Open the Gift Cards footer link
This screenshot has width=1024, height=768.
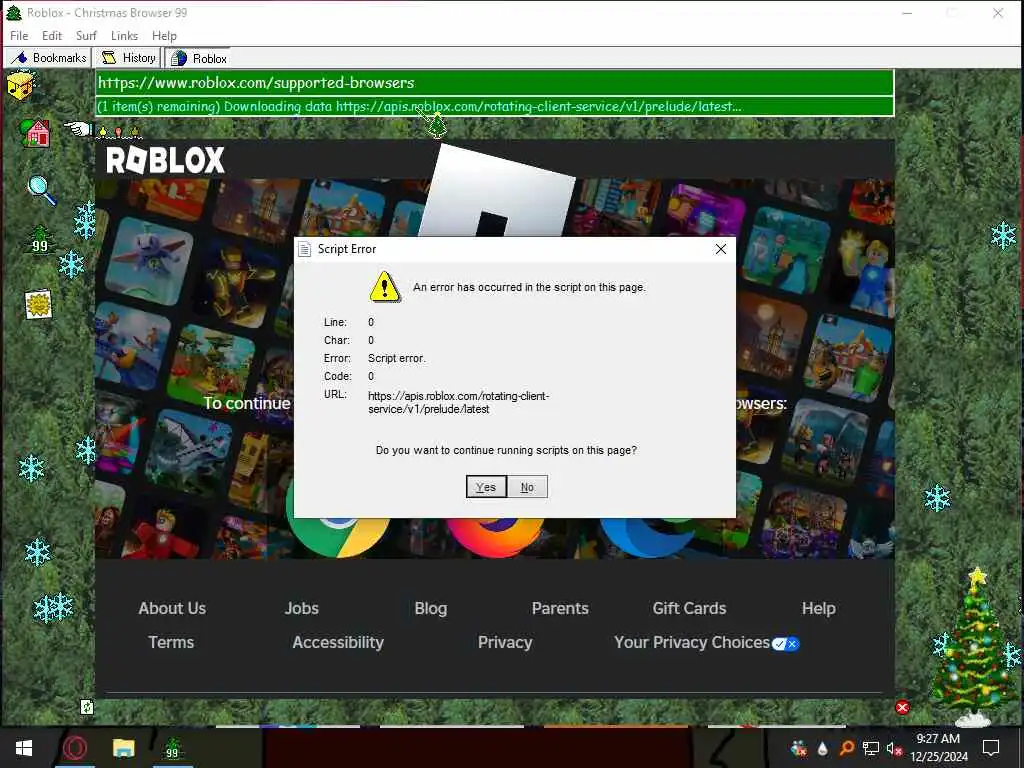tap(689, 608)
